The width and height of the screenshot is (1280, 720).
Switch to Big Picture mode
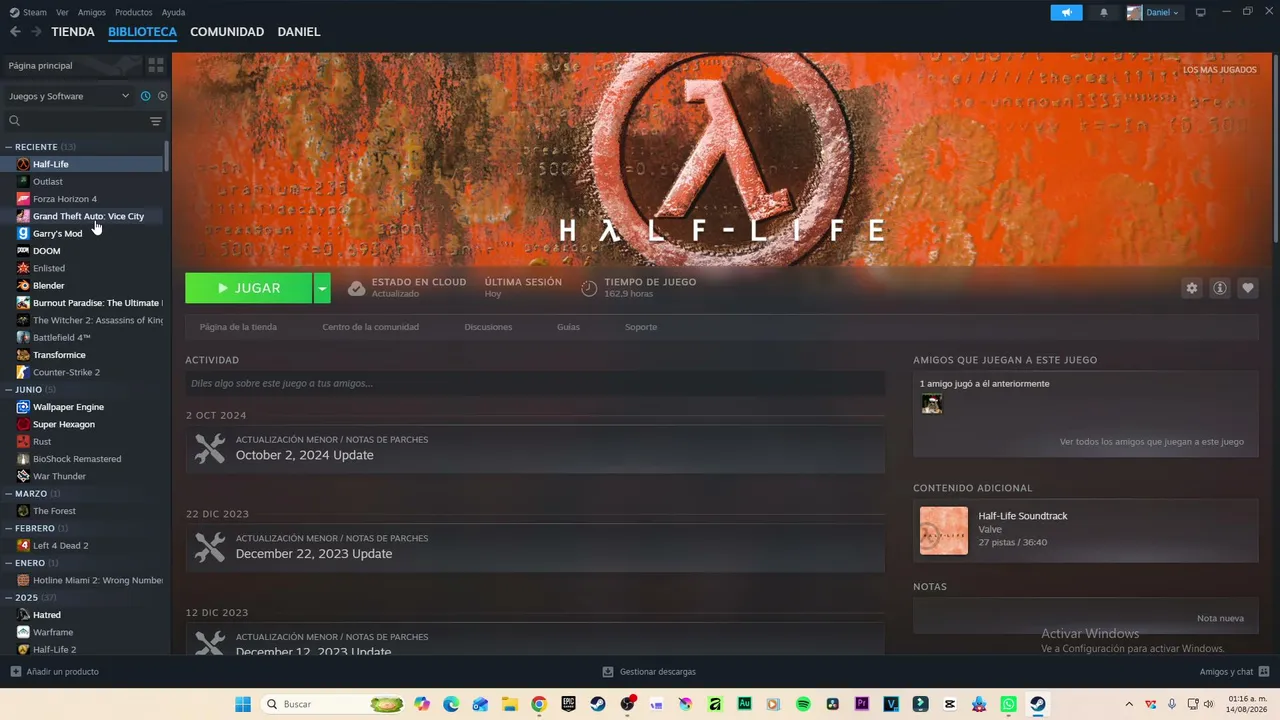coord(1200,12)
